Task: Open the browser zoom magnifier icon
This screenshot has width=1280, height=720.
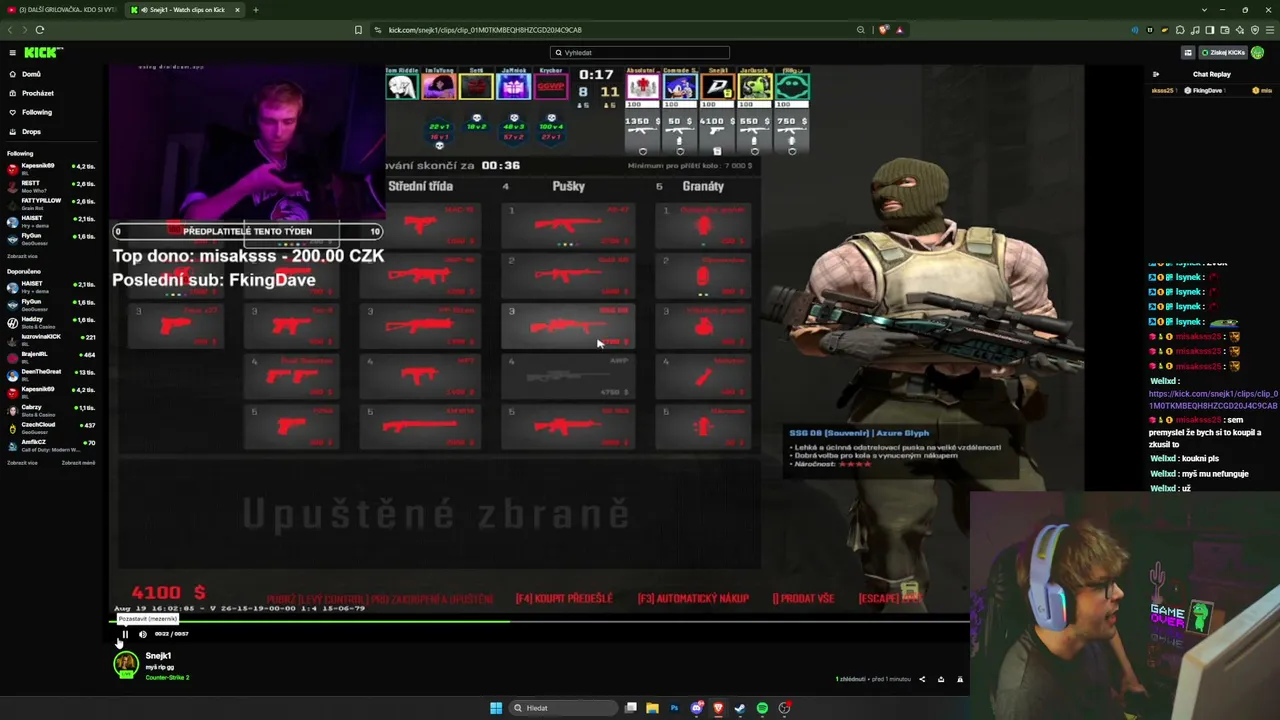Action: point(860,30)
